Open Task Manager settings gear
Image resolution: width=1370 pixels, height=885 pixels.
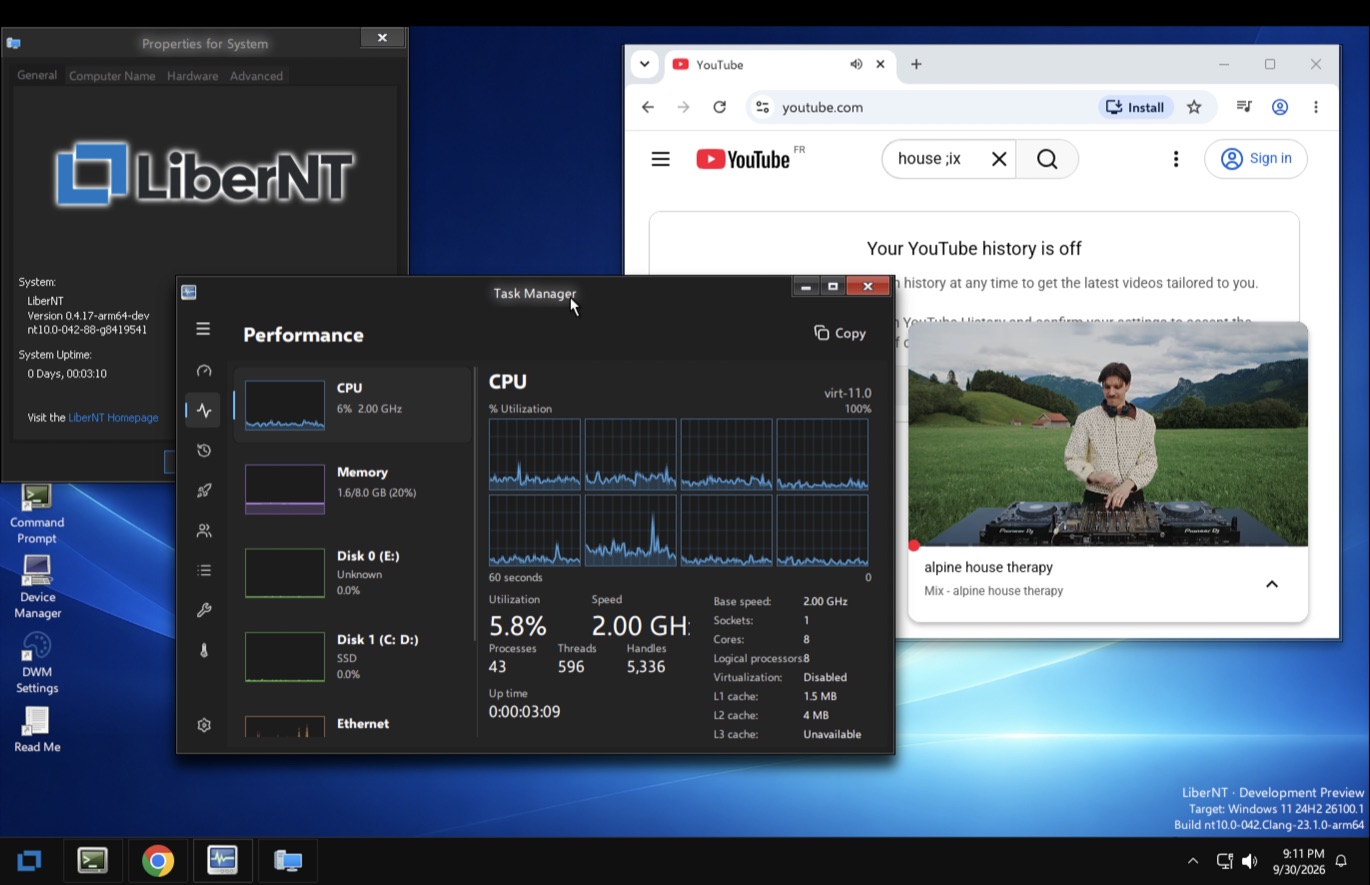204,725
